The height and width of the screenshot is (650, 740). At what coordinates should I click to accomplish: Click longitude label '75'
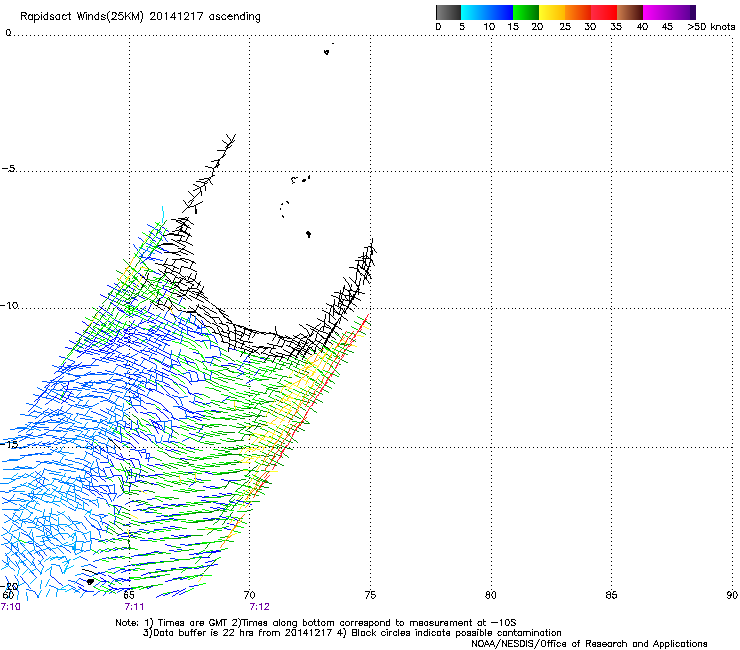[370, 595]
